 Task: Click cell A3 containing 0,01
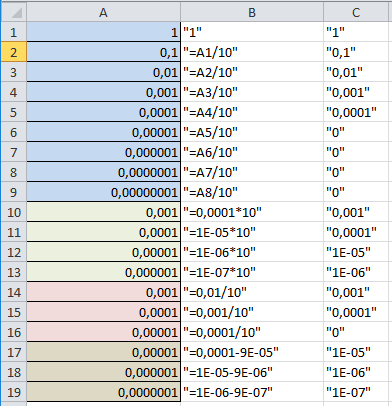click(x=103, y=72)
